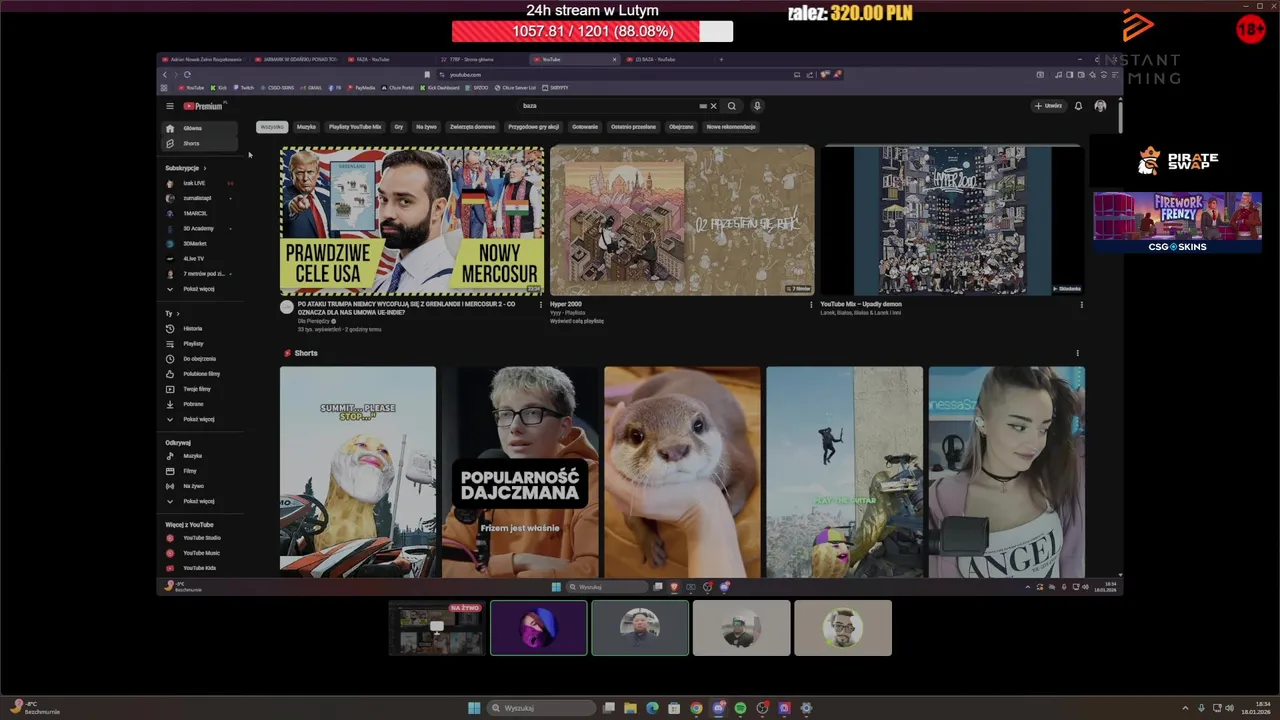
Task: Open Muzyka under Odkrywaj section
Action: click(x=200, y=456)
